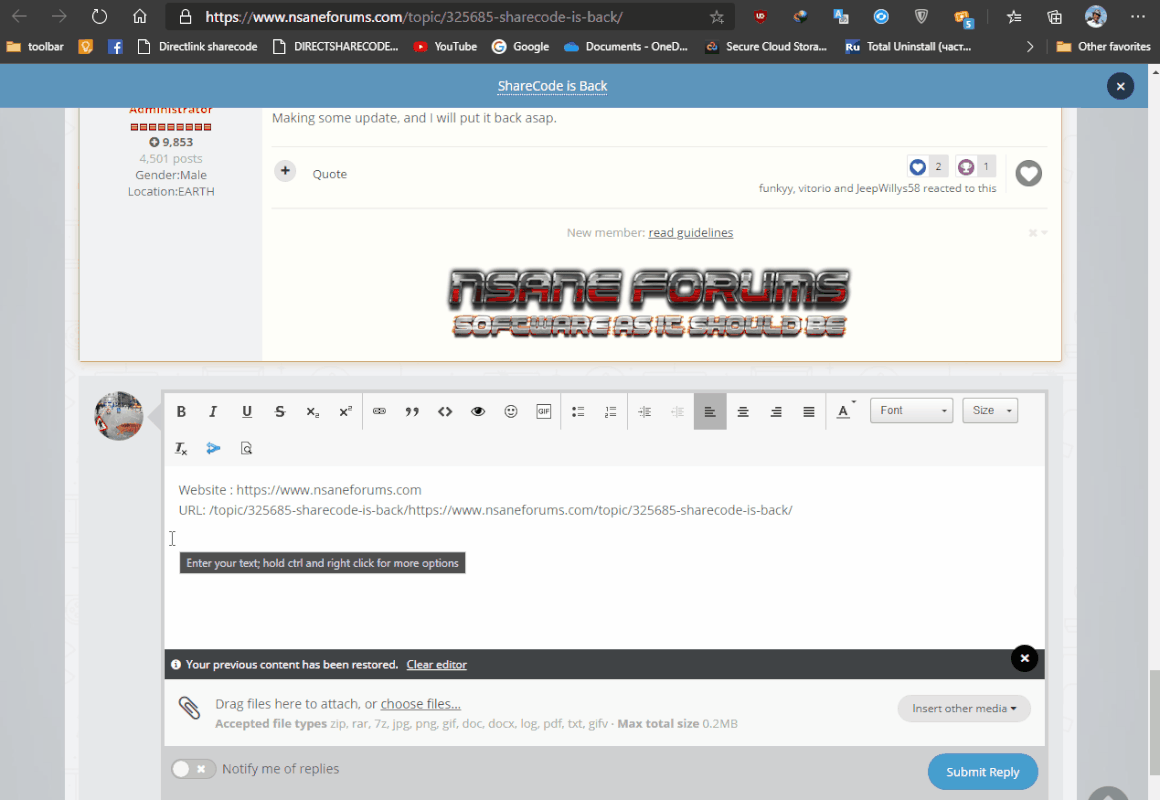
Task: Open the text color picker
Action: pos(845,411)
